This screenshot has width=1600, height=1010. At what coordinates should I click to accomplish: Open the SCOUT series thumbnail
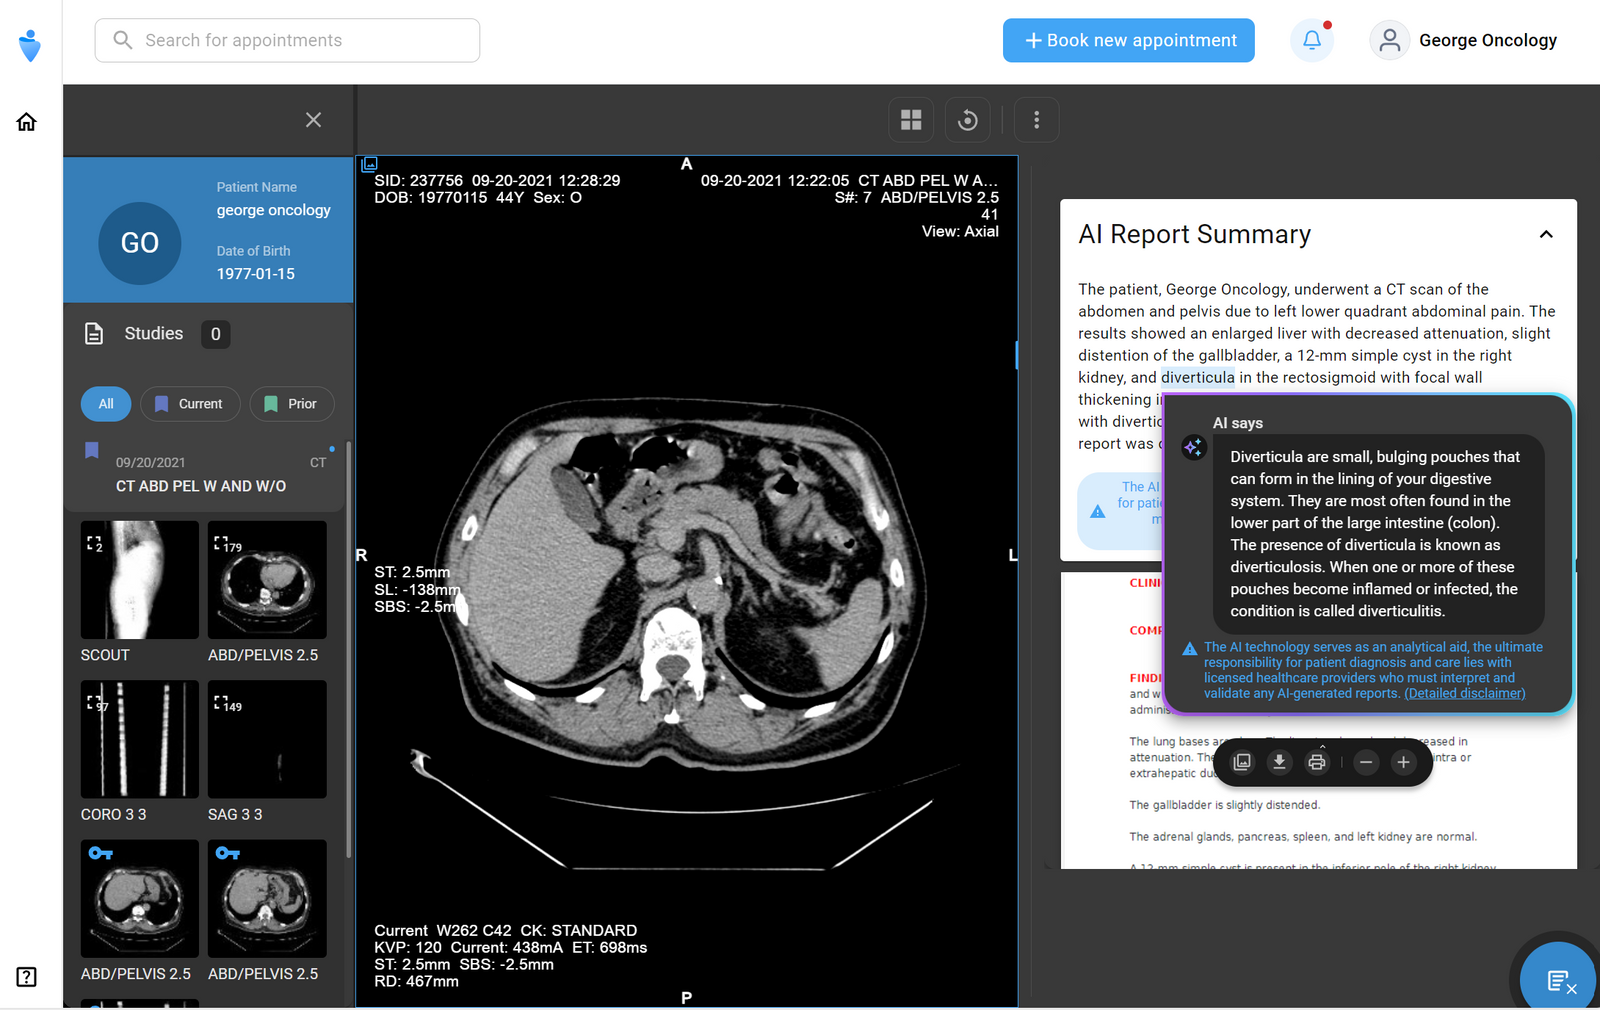point(140,580)
